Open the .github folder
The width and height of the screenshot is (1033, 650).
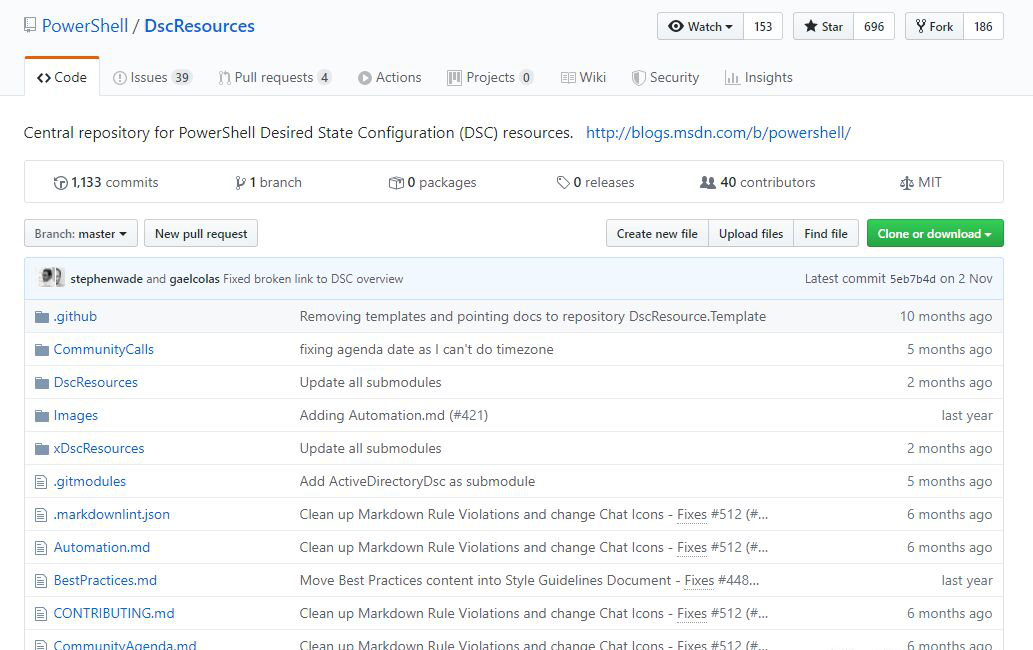pyautogui.click(x=75, y=317)
